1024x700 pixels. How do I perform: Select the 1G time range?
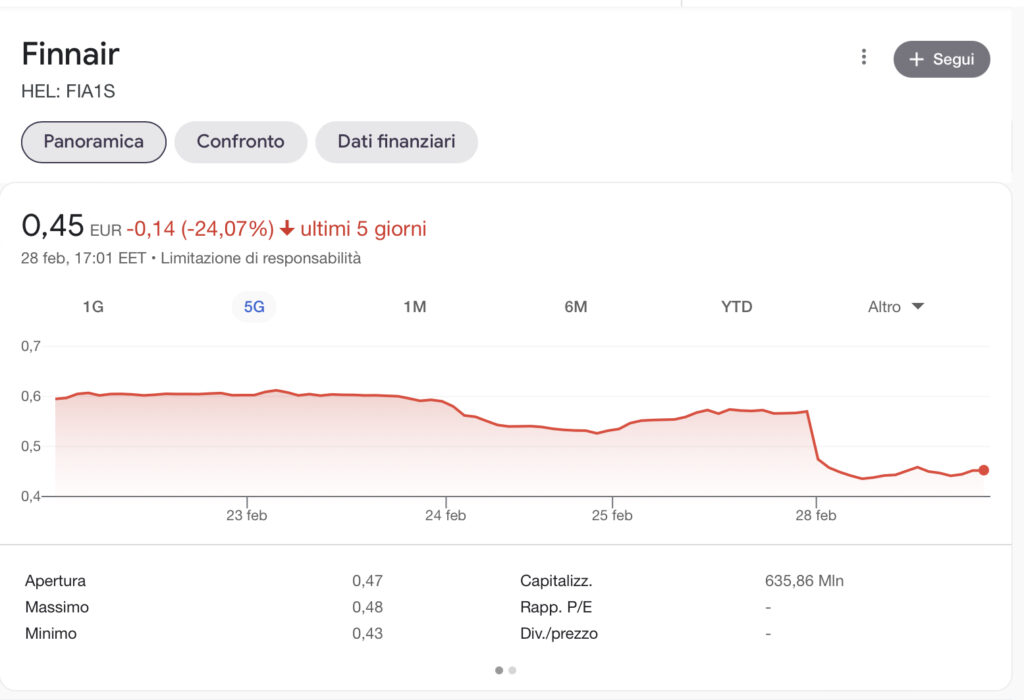pyautogui.click(x=93, y=307)
